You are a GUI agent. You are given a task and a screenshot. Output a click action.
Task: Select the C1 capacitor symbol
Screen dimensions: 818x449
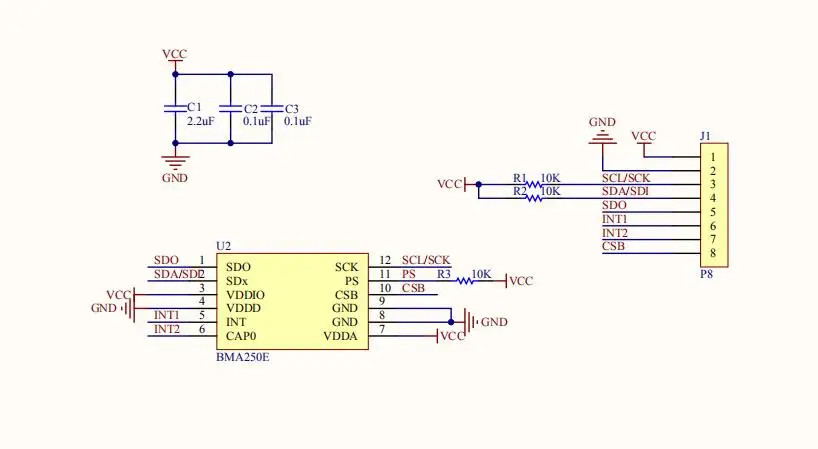(175, 108)
